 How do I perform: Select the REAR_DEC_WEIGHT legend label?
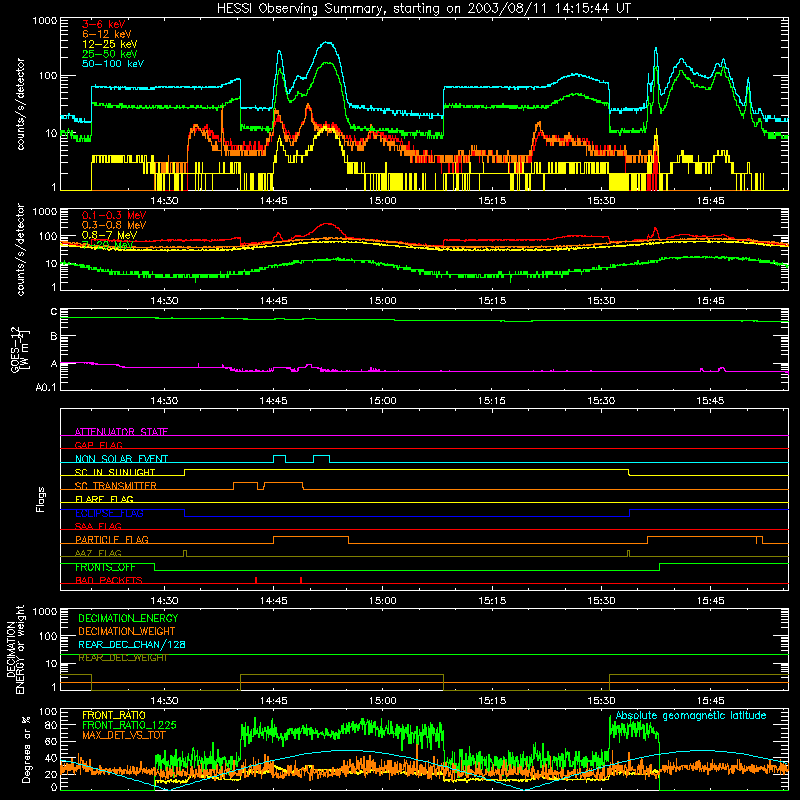click(122, 658)
